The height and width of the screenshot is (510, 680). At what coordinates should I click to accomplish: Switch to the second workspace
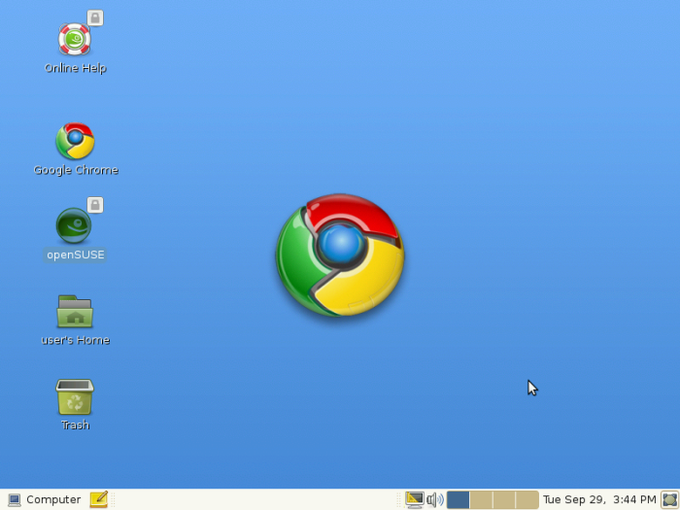pos(481,500)
